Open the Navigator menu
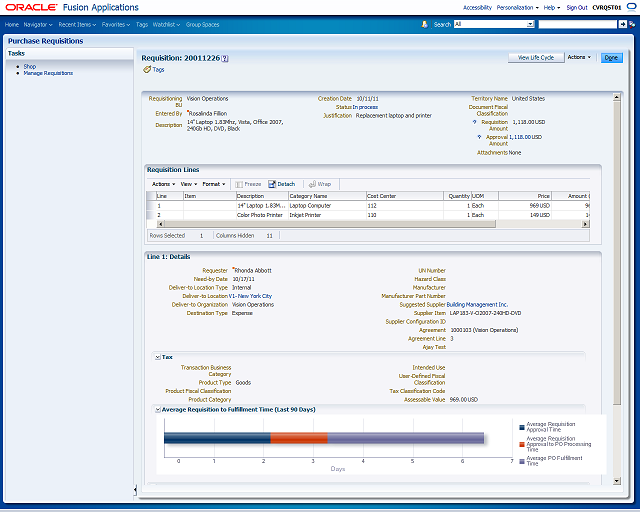The height and width of the screenshot is (512, 640). pos(38,25)
